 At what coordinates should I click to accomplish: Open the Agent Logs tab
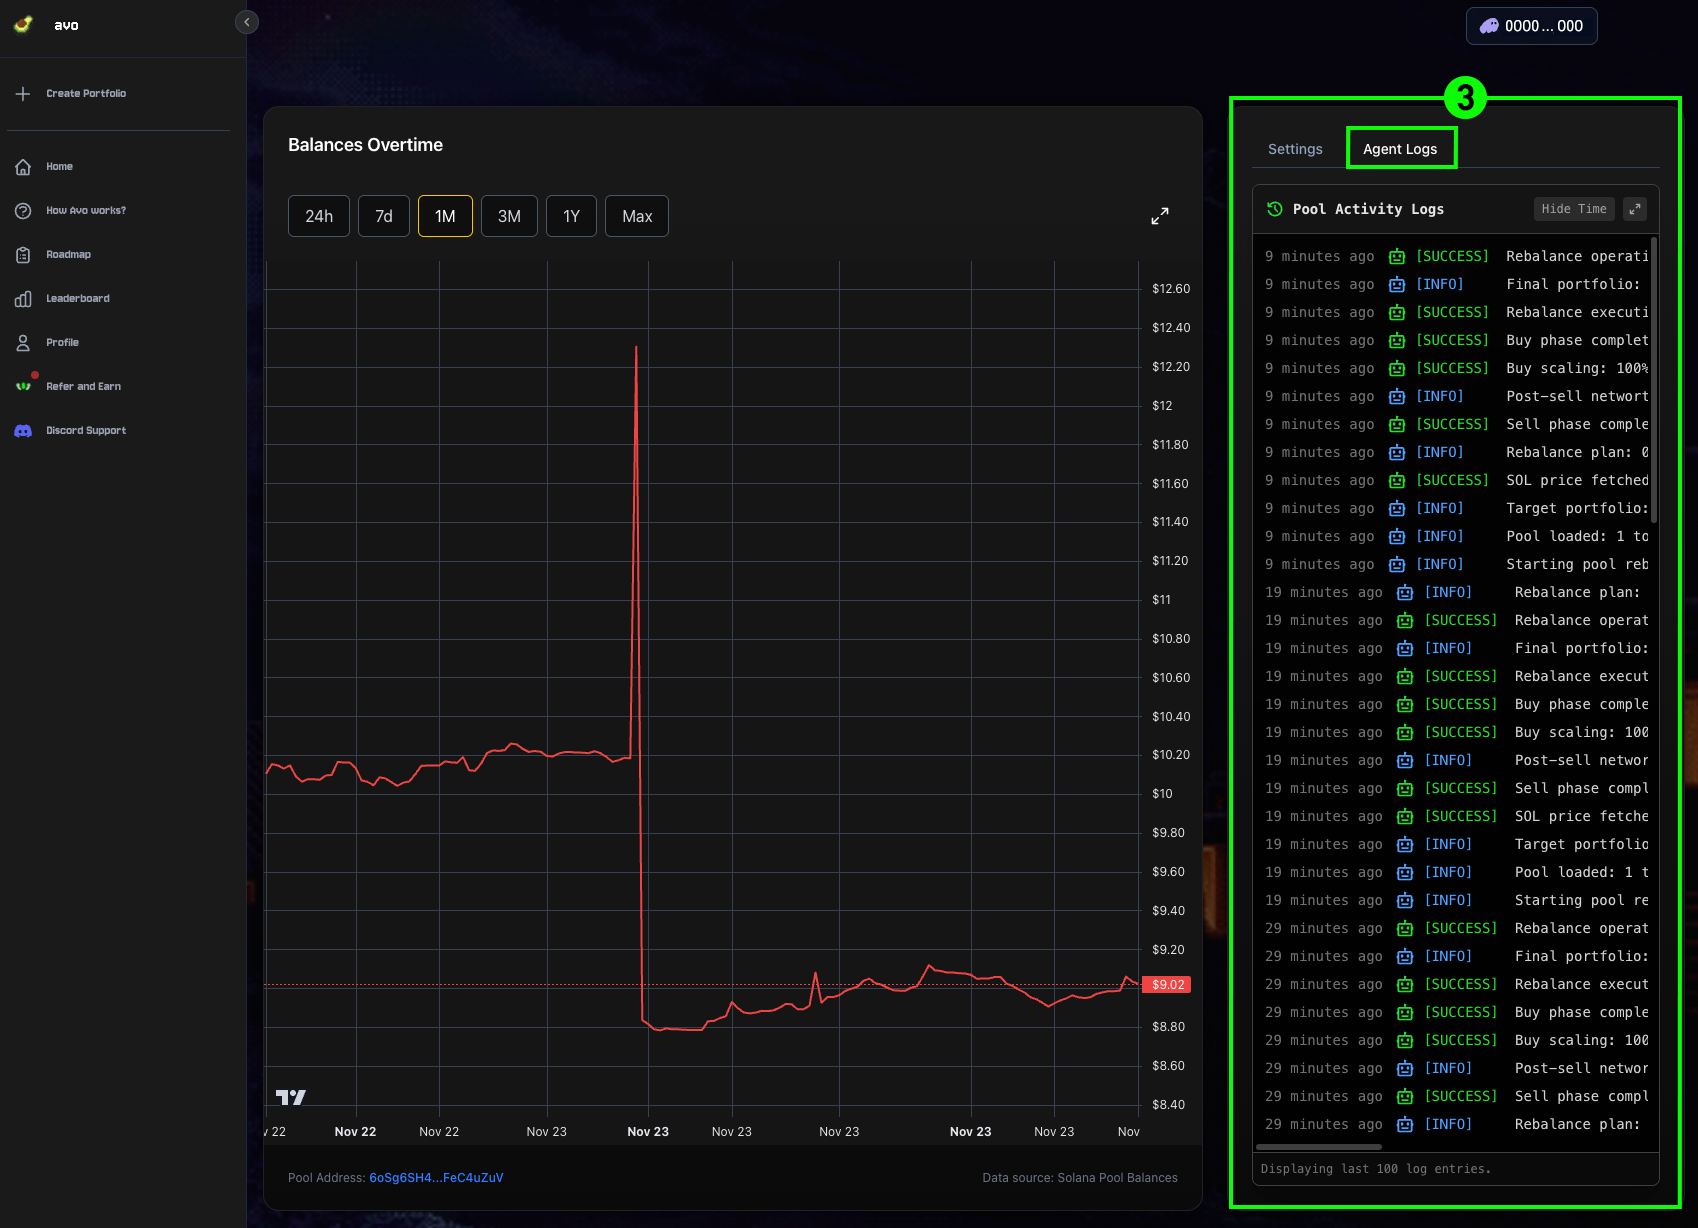coord(1400,149)
